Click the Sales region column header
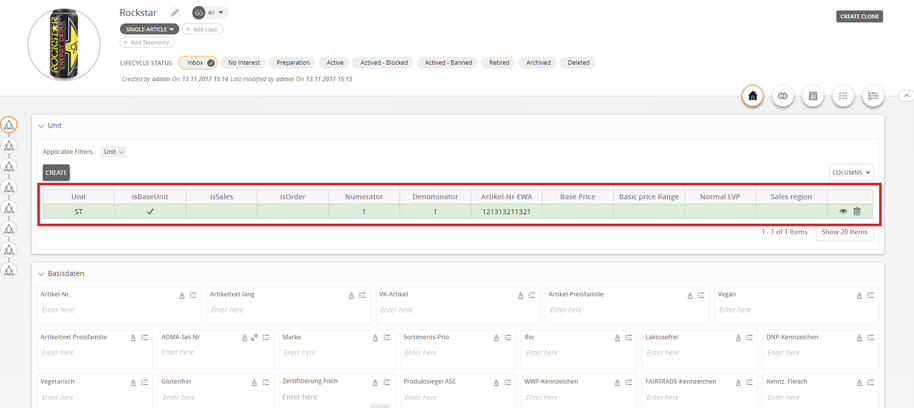The image size is (914, 408). [x=791, y=197]
